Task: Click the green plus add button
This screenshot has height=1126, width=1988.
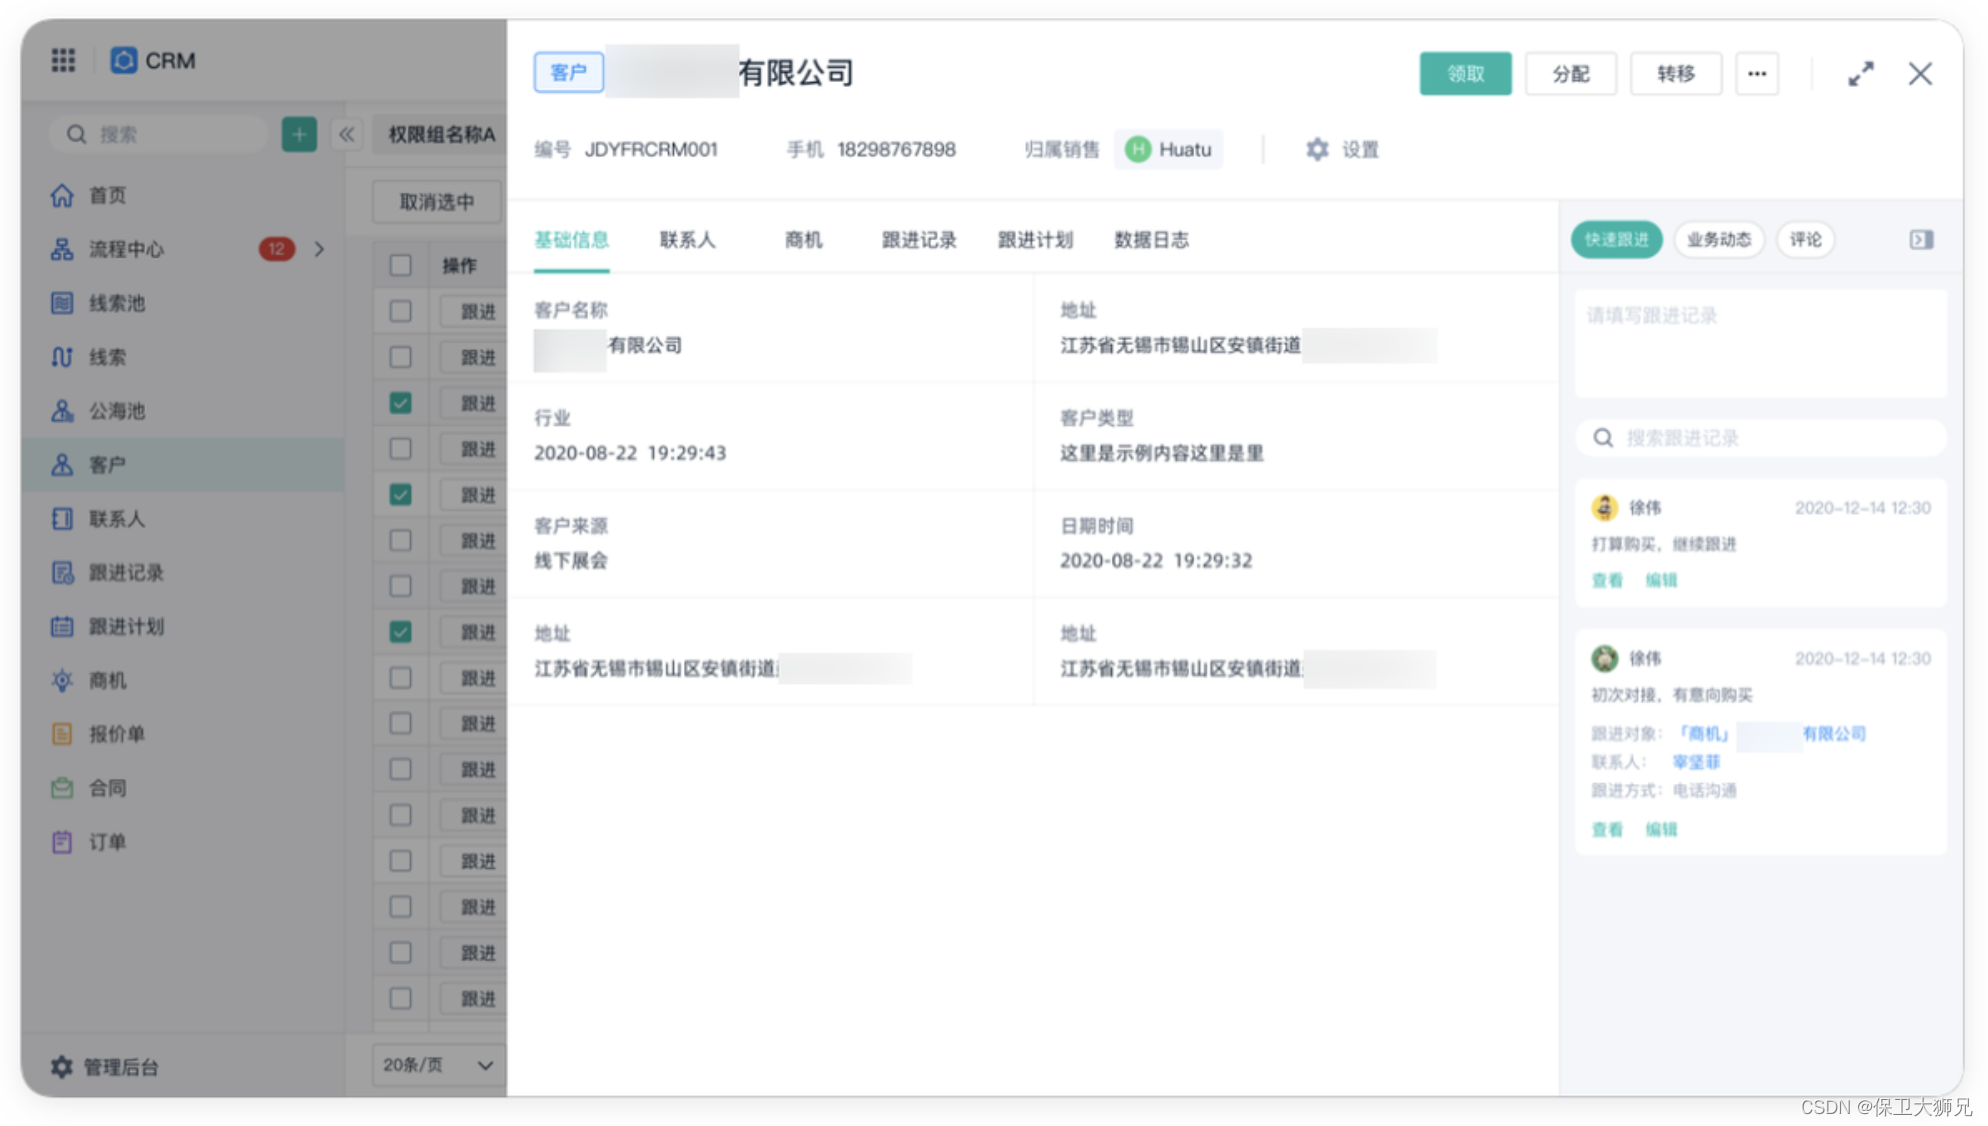Action: (299, 134)
